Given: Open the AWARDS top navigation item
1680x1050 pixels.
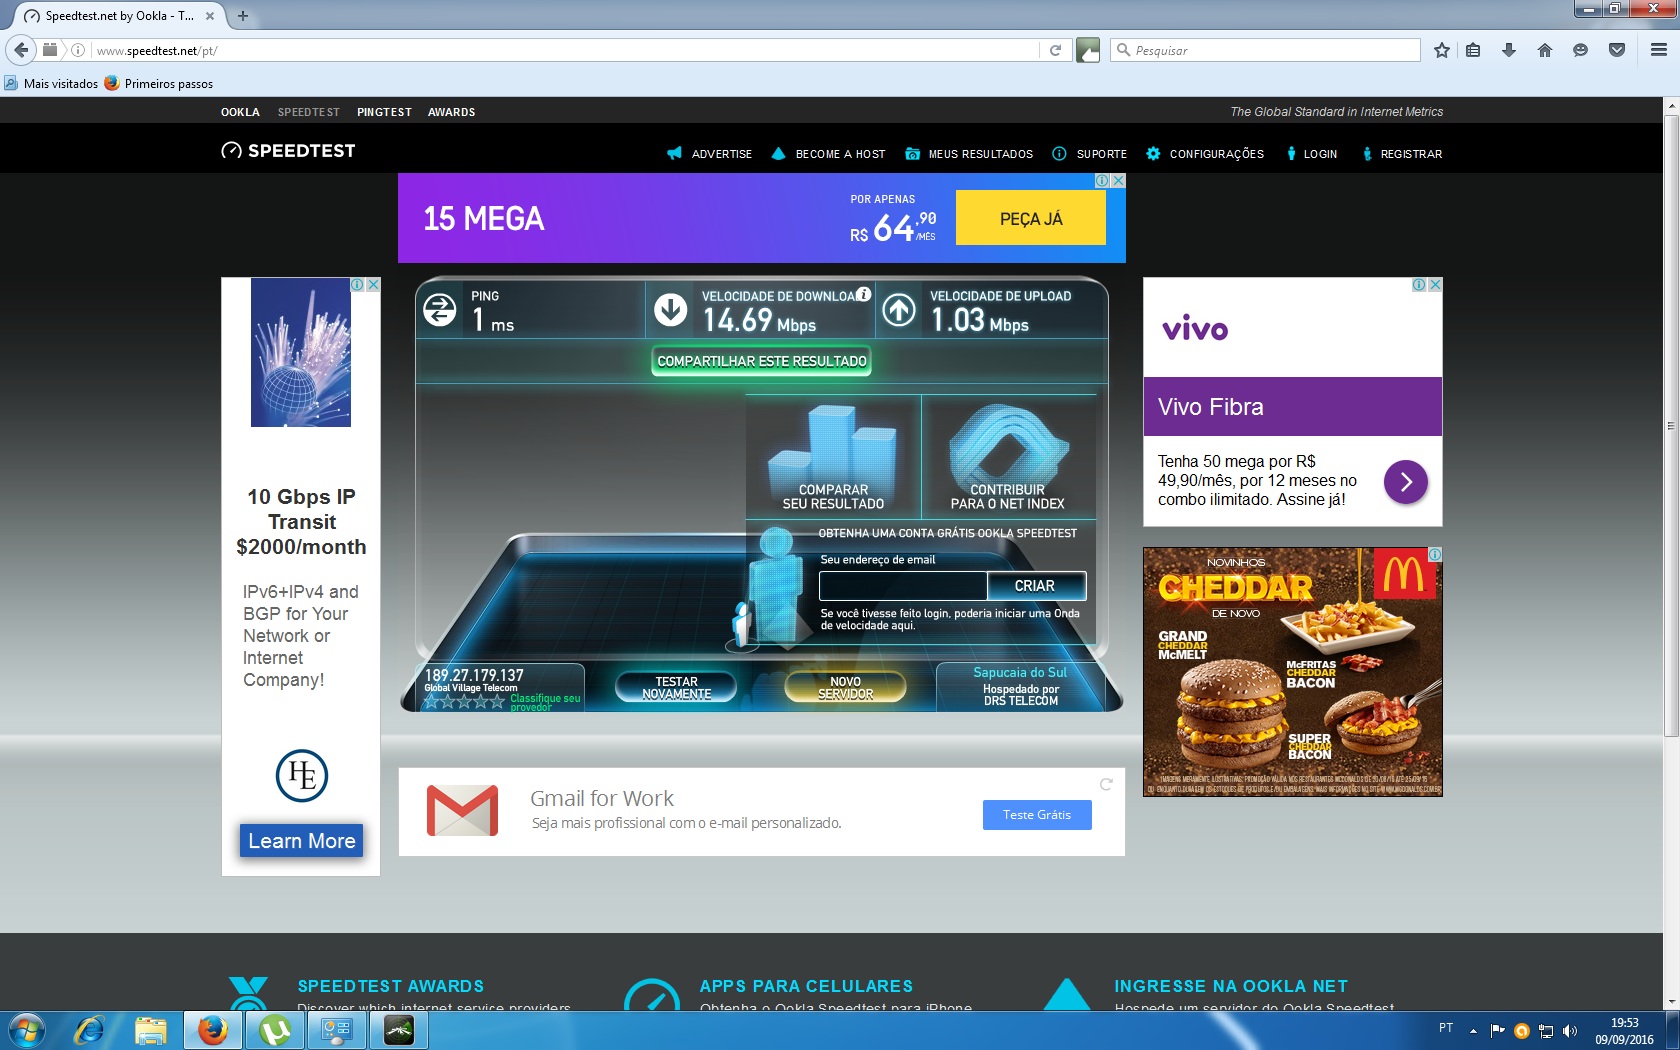Looking at the screenshot, I should tap(451, 112).
